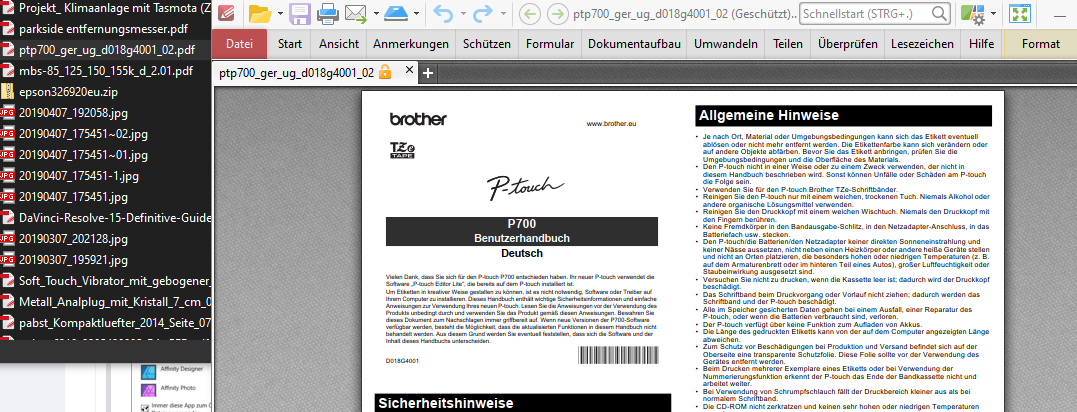Screen dimensions: 1077x412
Task: Click the Allgemeine Hinweise heading
Action: (x=769, y=116)
